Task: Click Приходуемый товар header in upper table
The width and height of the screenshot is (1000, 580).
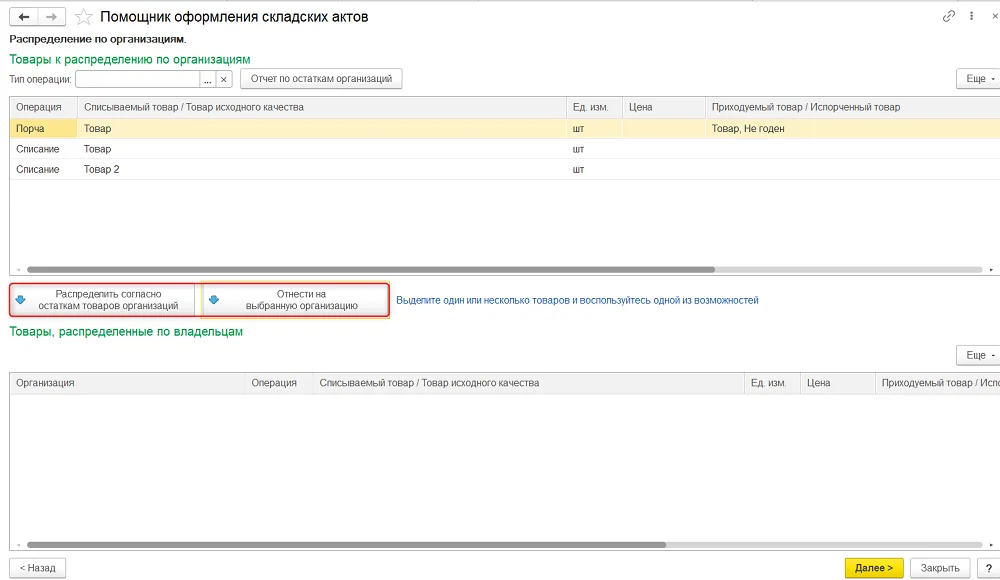Action: (x=853, y=107)
